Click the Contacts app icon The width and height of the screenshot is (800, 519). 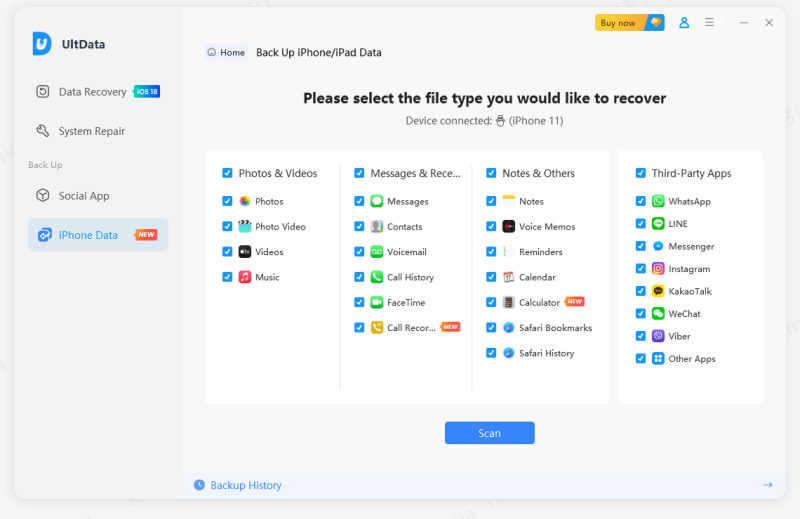[x=377, y=226]
